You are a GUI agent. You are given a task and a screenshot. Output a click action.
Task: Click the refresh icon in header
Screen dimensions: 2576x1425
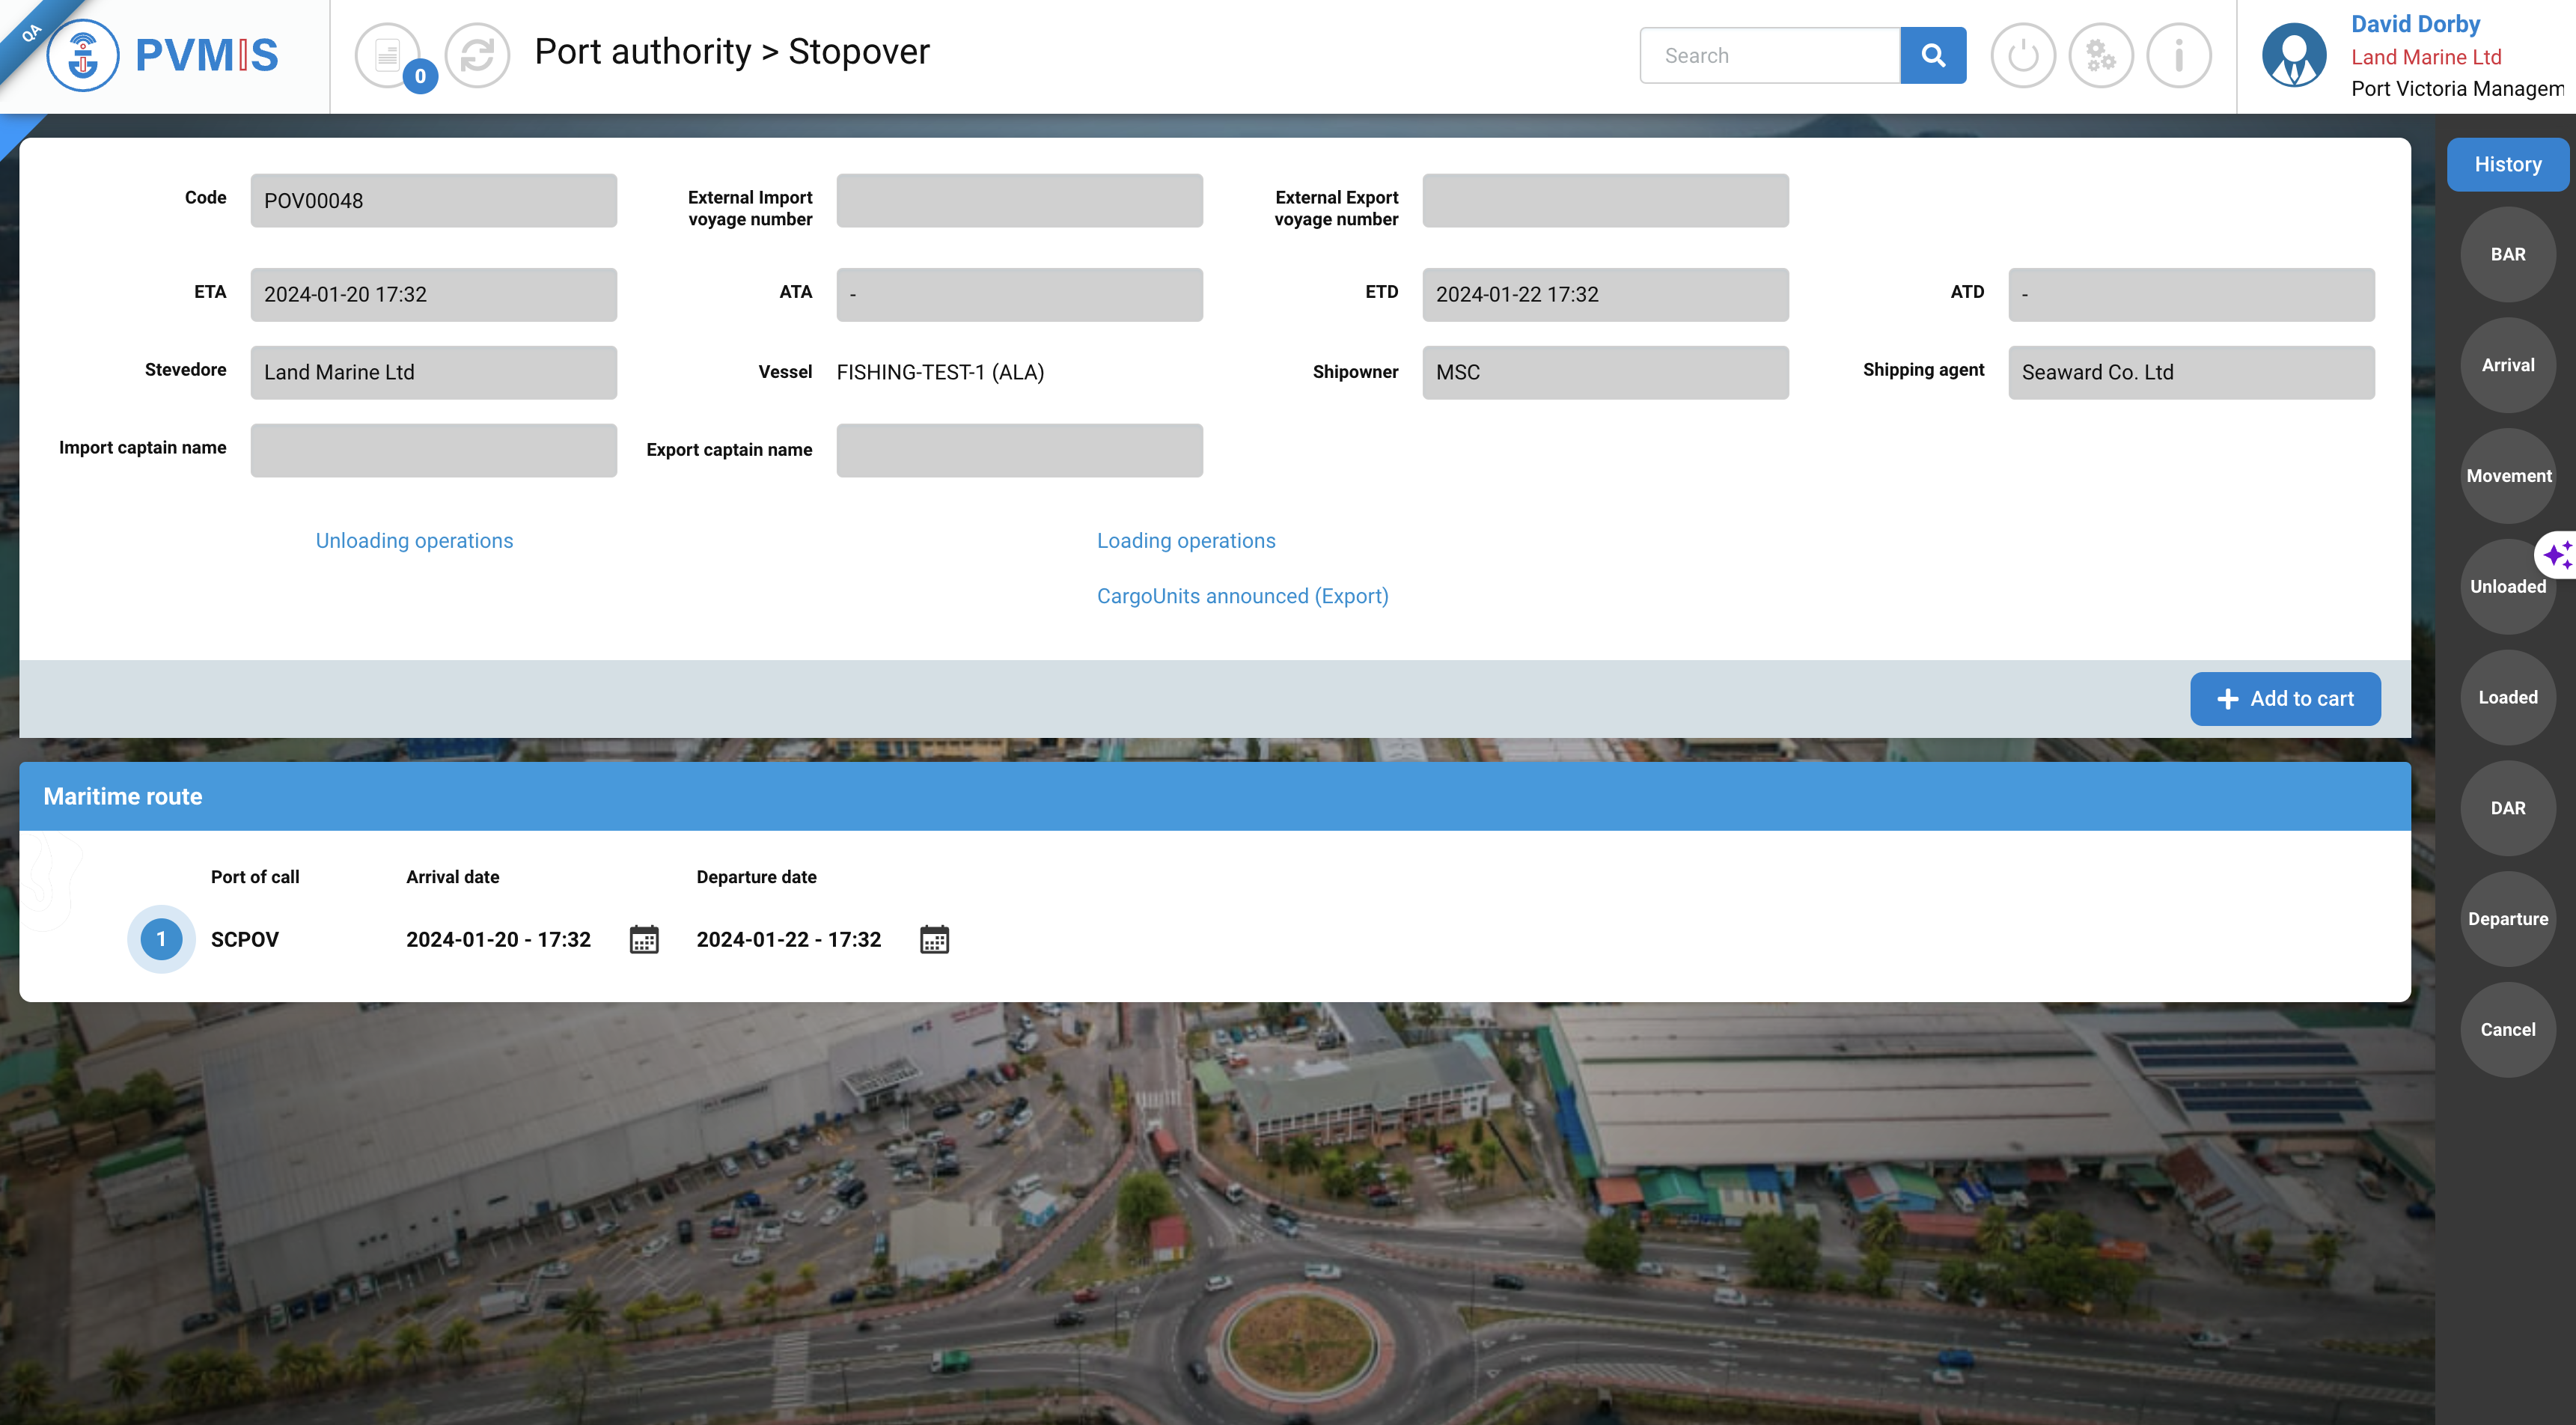477,55
